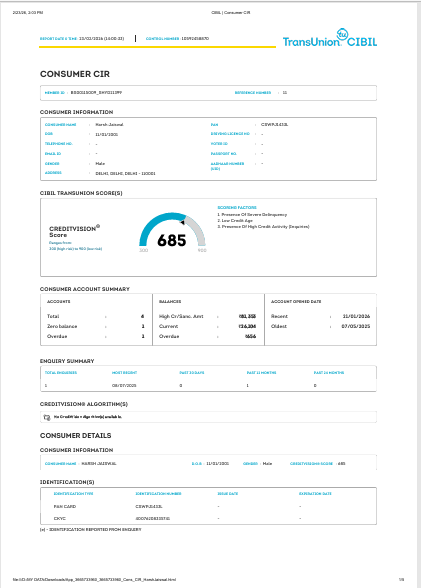Click the gauge needle pointer arrow
Viewport: 421px width, 588px height.
(x=183, y=222)
